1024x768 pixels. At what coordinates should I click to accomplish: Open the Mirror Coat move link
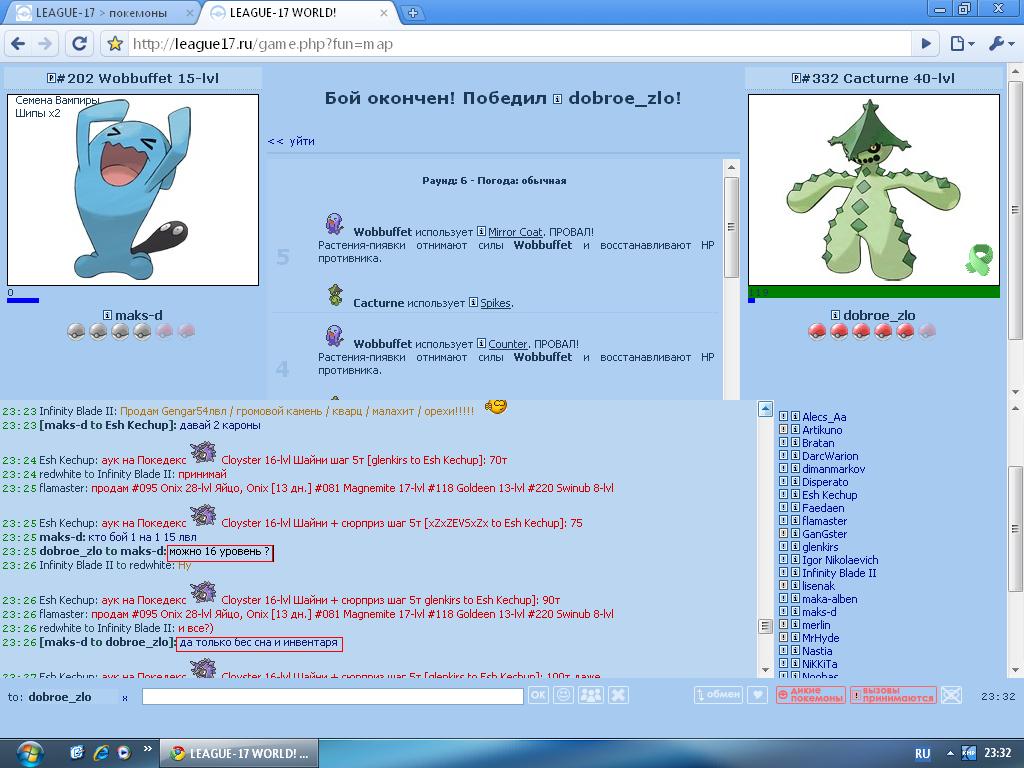(x=515, y=232)
